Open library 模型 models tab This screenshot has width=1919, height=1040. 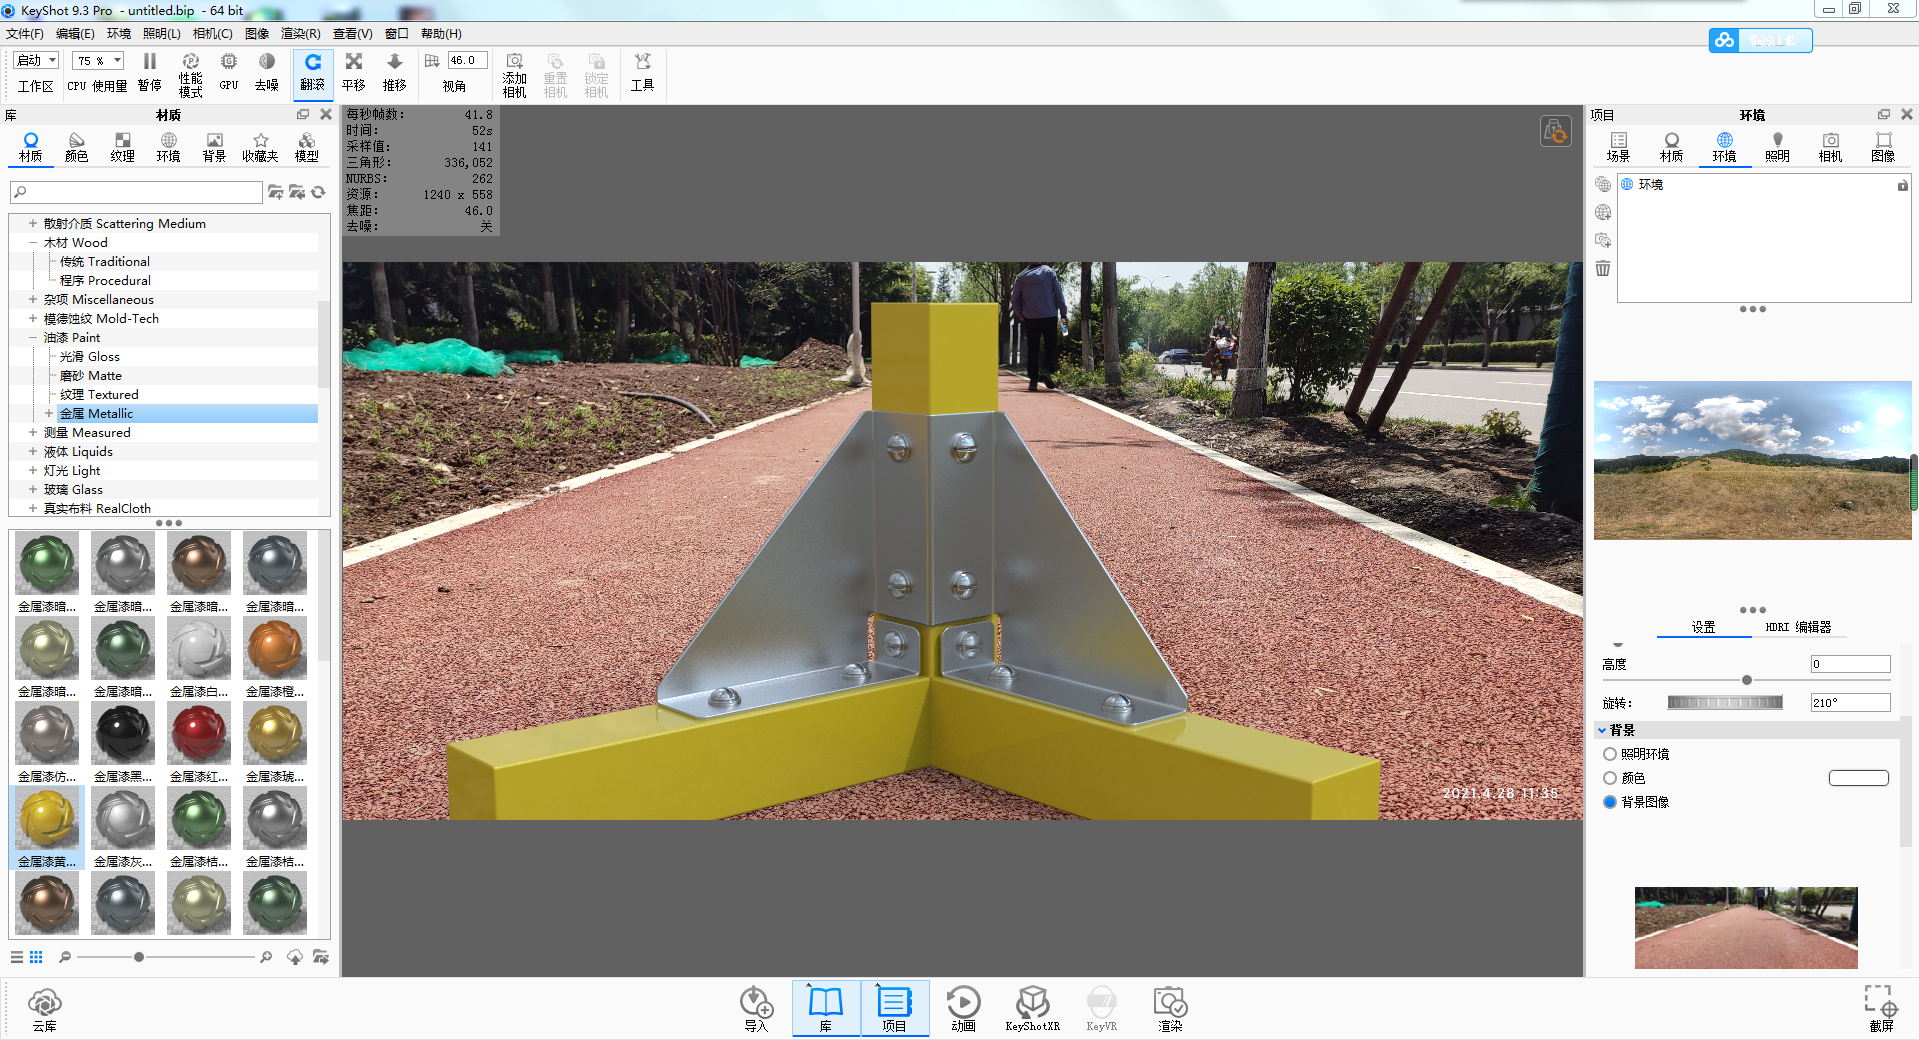point(307,147)
